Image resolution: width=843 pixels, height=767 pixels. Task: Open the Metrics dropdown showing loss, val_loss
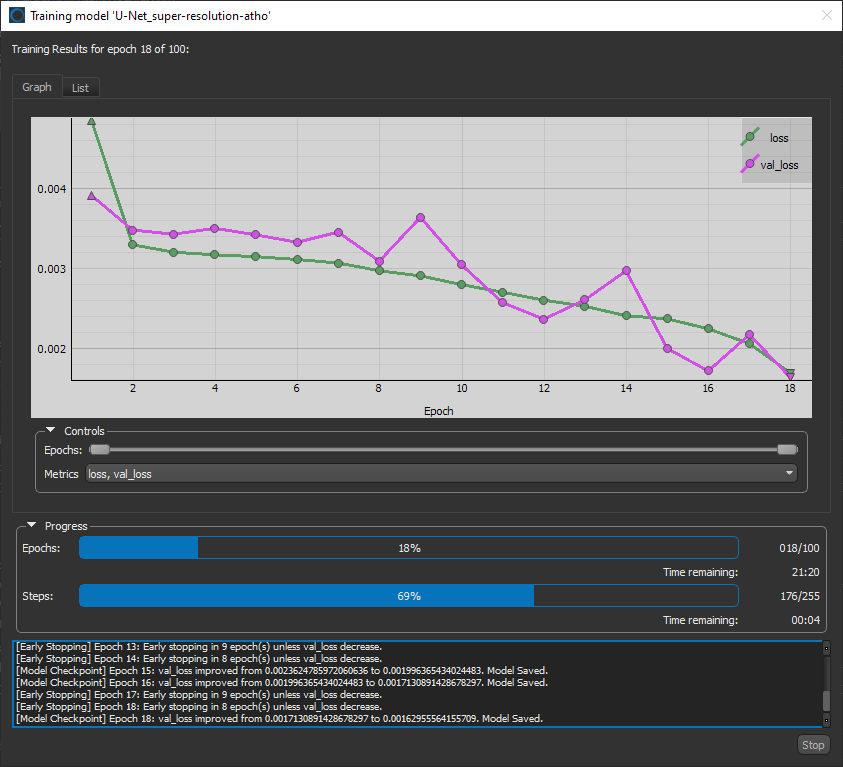tap(441, 474)
